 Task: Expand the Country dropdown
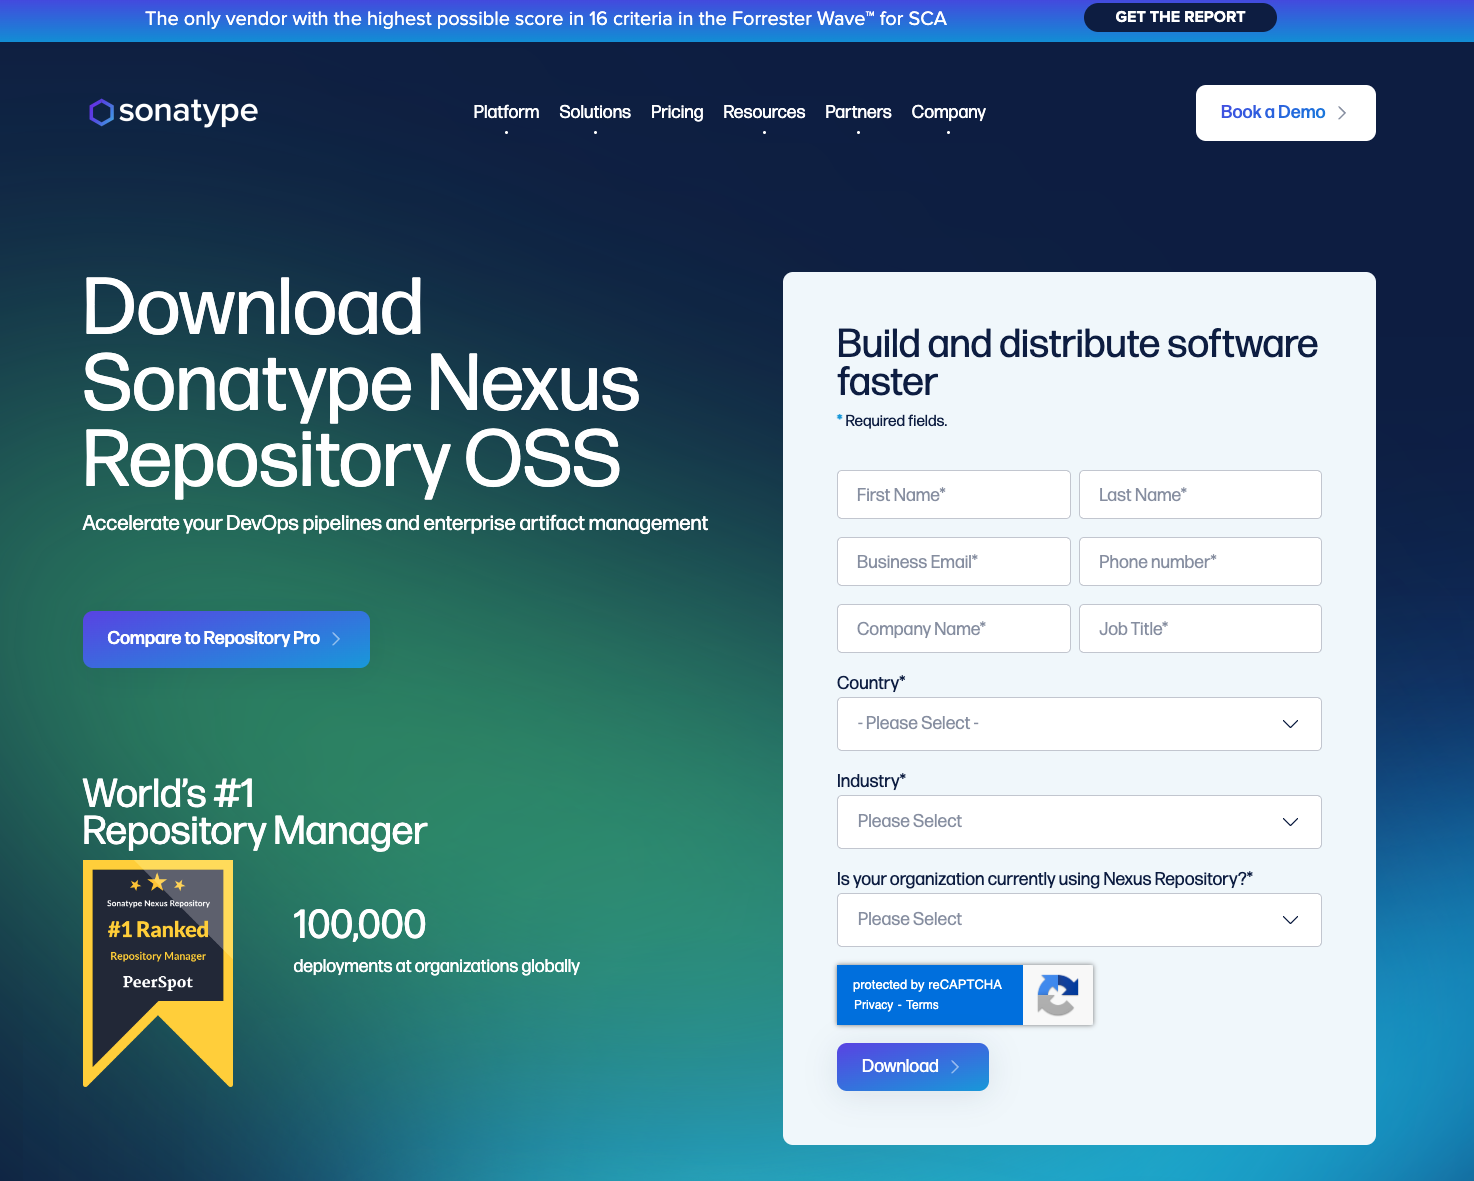click(1078, 724)
